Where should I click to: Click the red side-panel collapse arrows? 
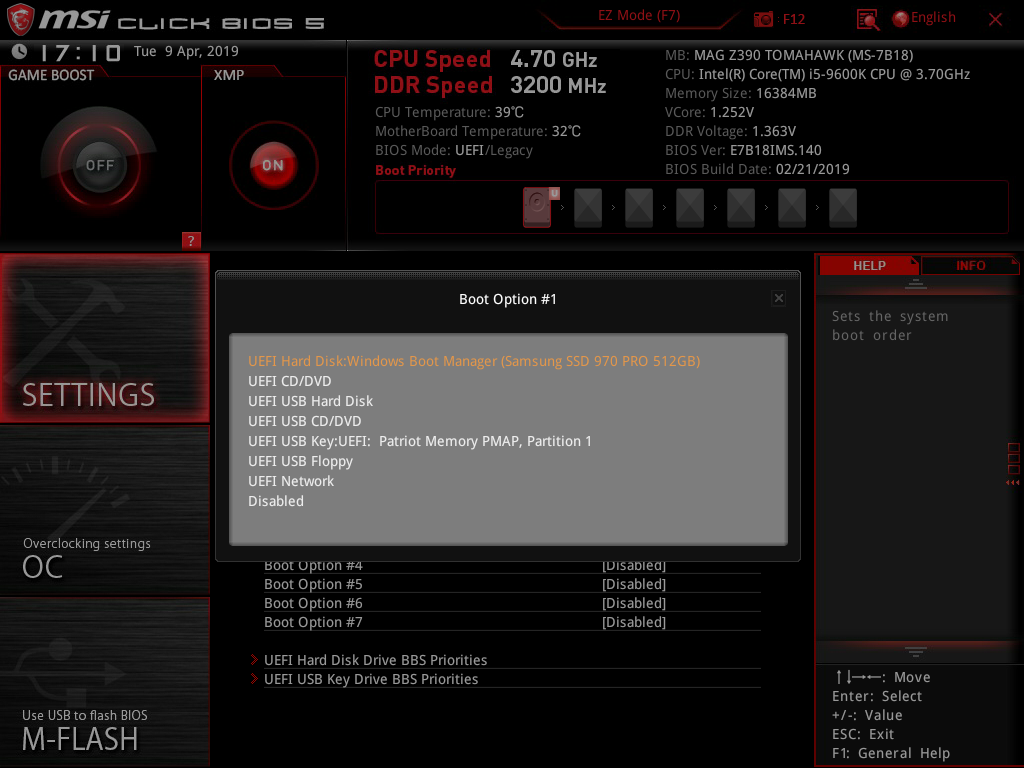(x=1013, y=483)
